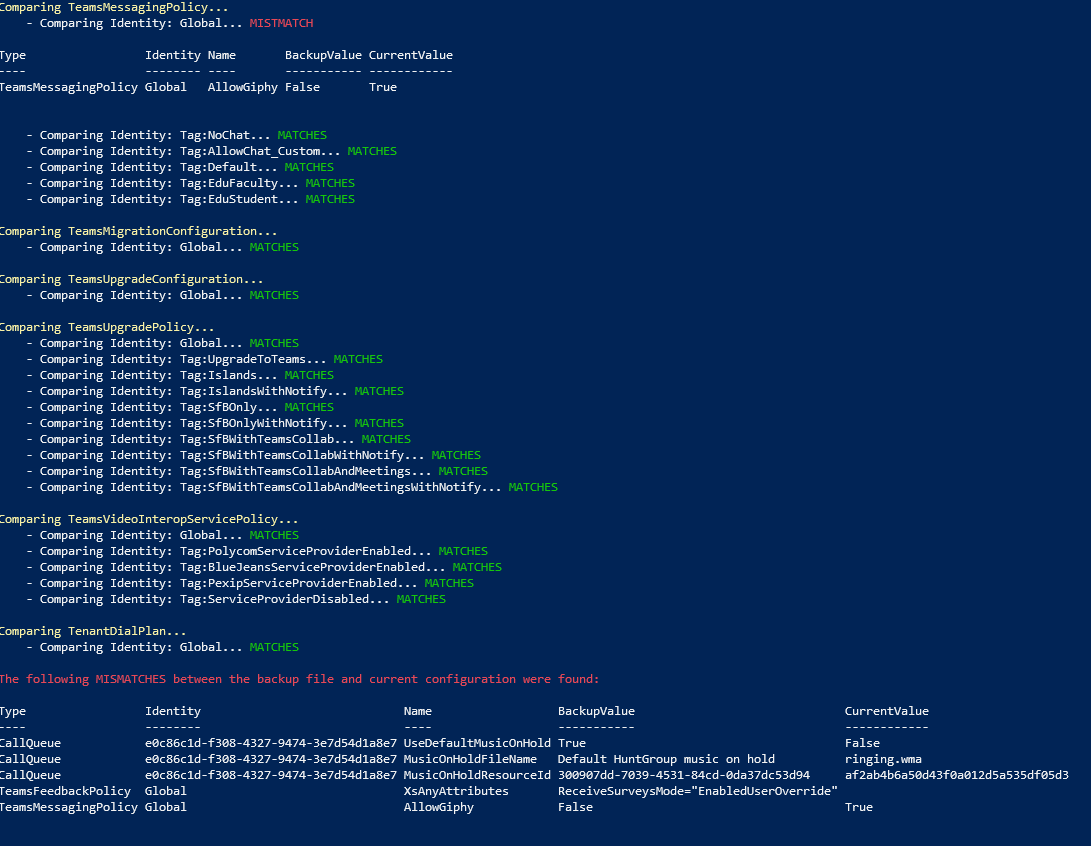Click the 'Tag:SfBWithTeamsCollab...' identity text

(267, 439)
